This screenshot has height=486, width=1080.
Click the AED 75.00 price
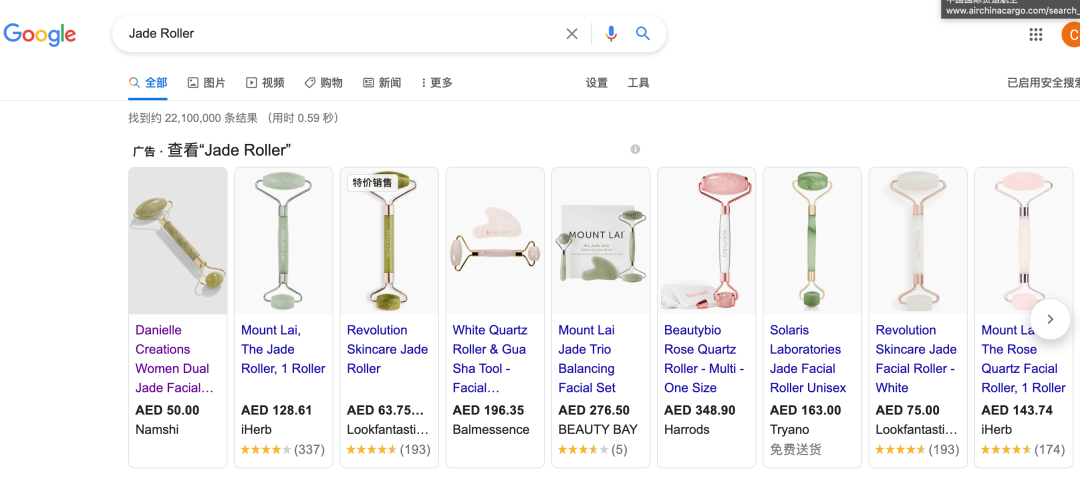[907, 410]
